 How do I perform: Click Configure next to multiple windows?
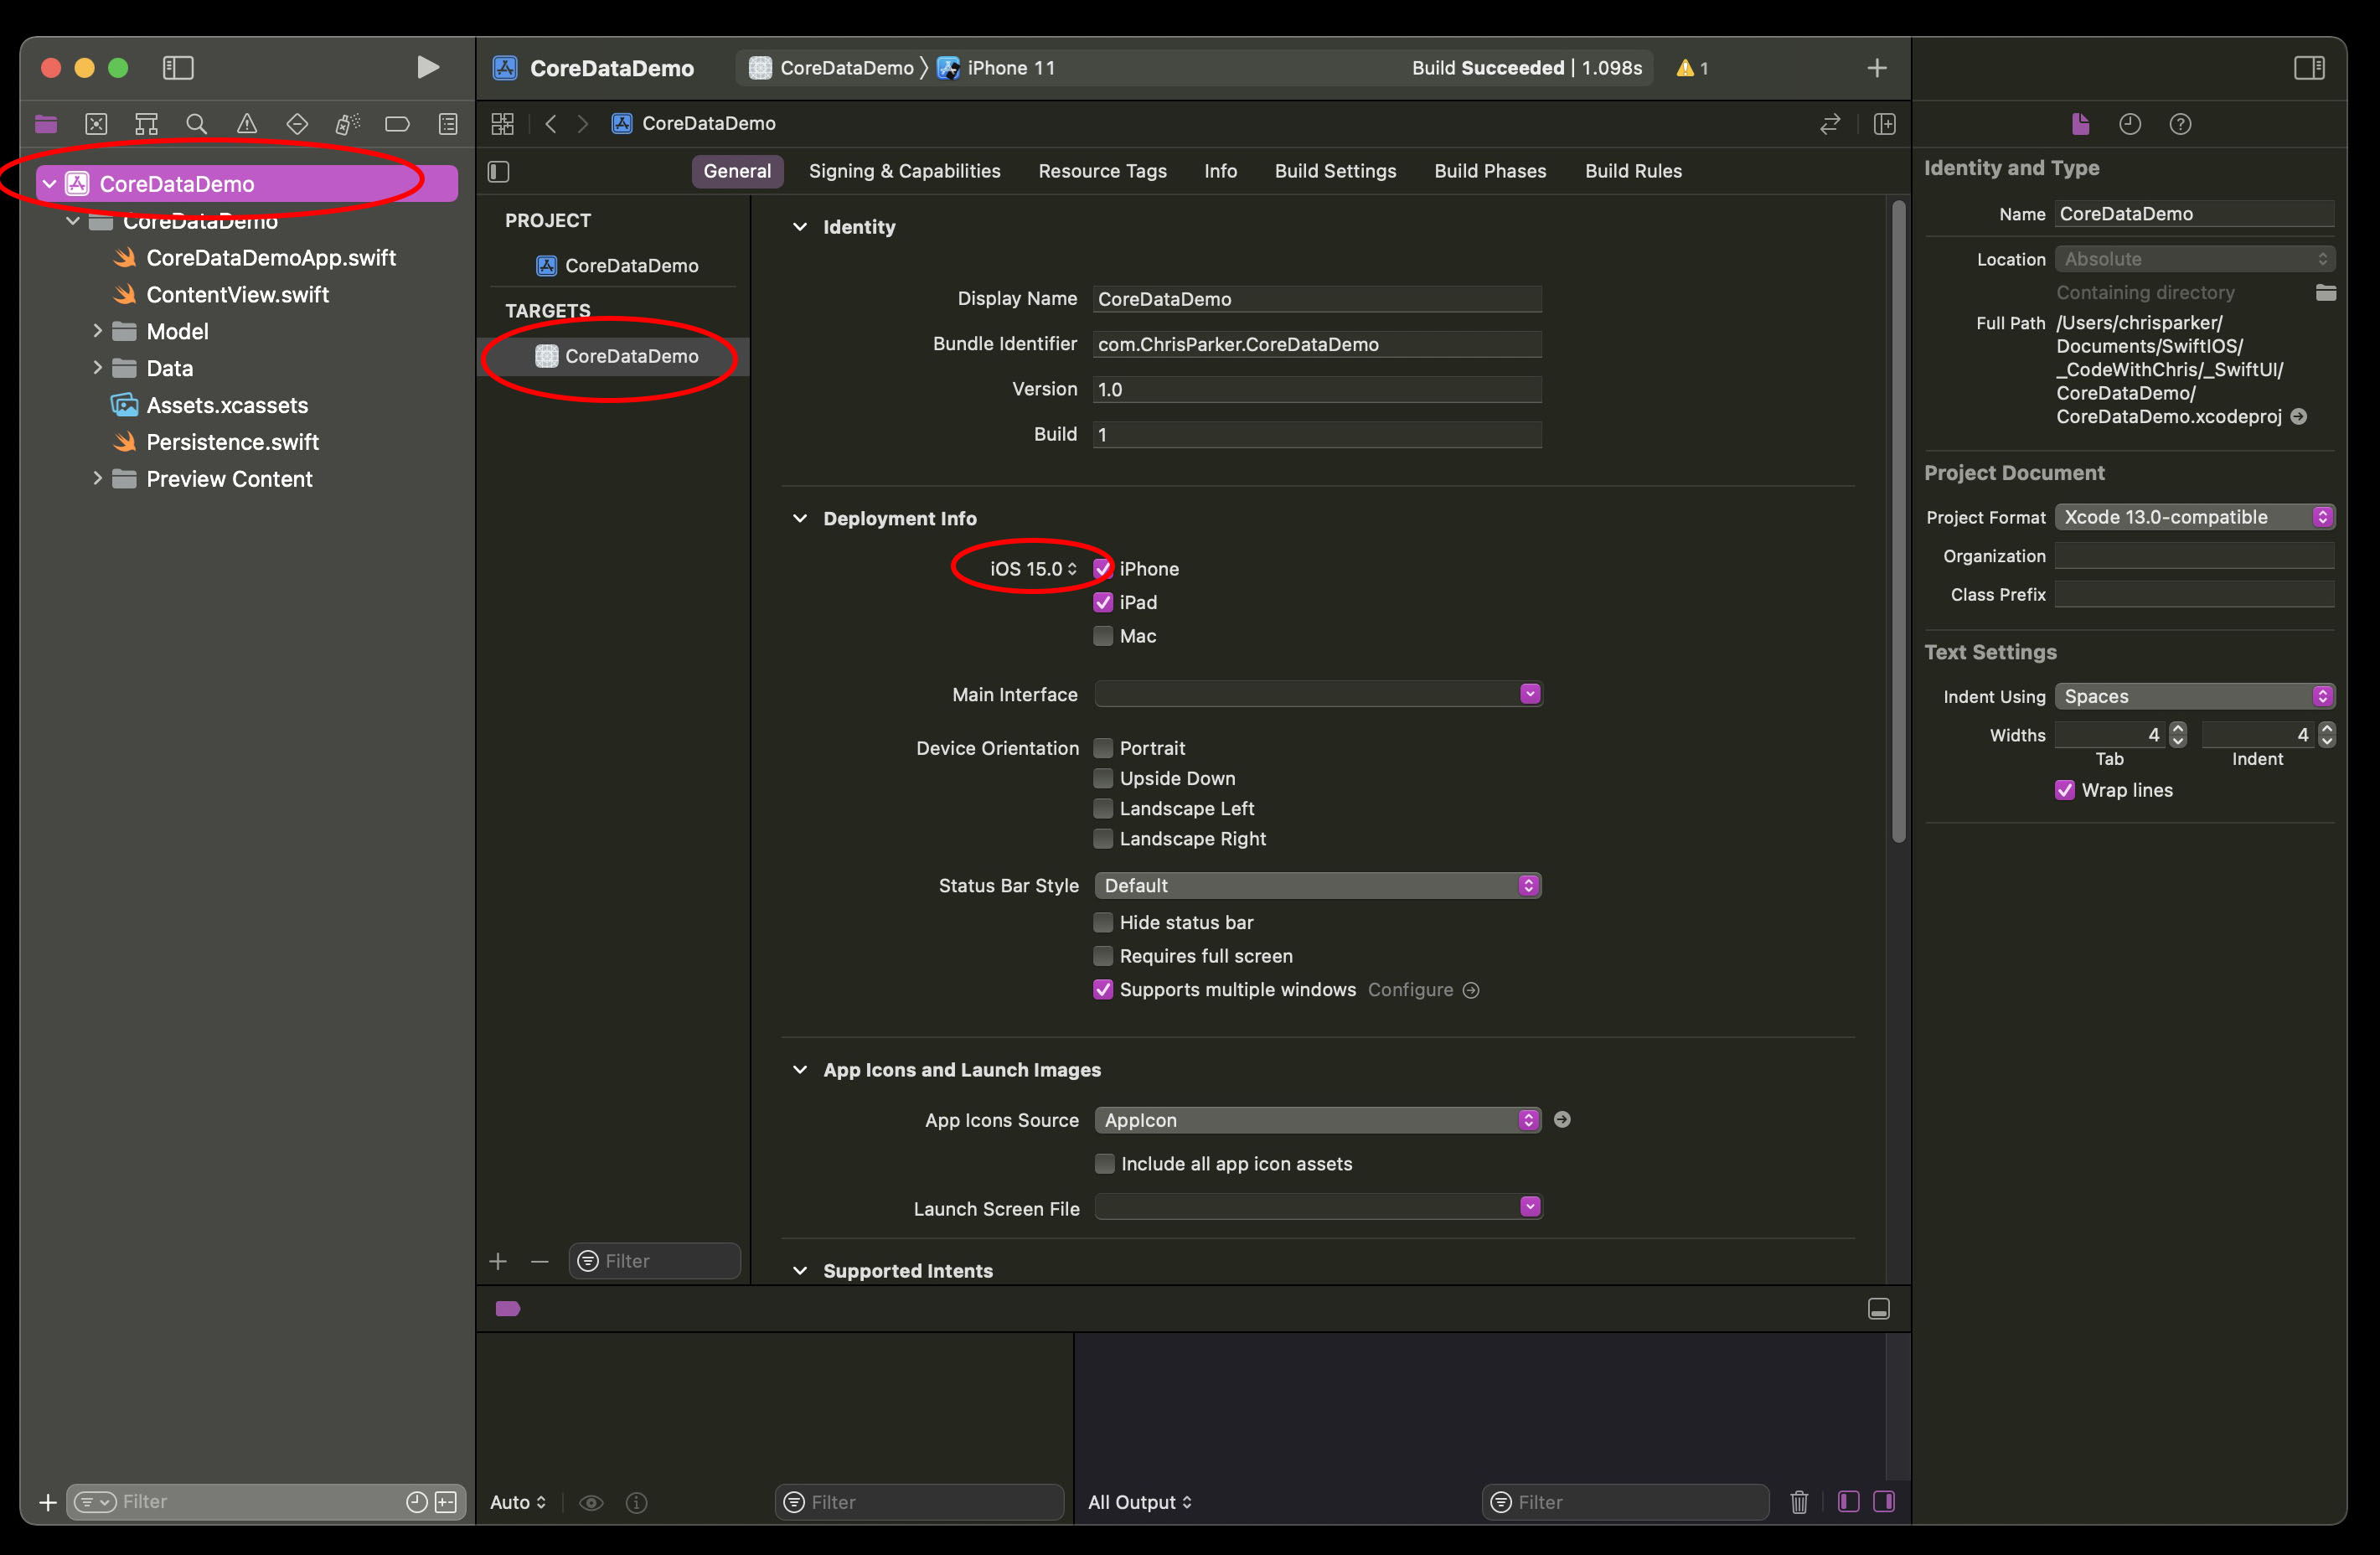click(1423, 990)
